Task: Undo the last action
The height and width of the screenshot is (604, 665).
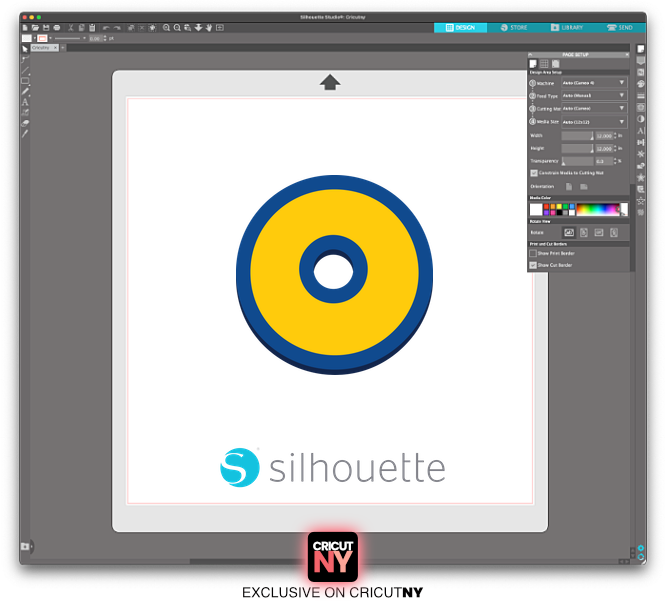Action: [106, 28]
